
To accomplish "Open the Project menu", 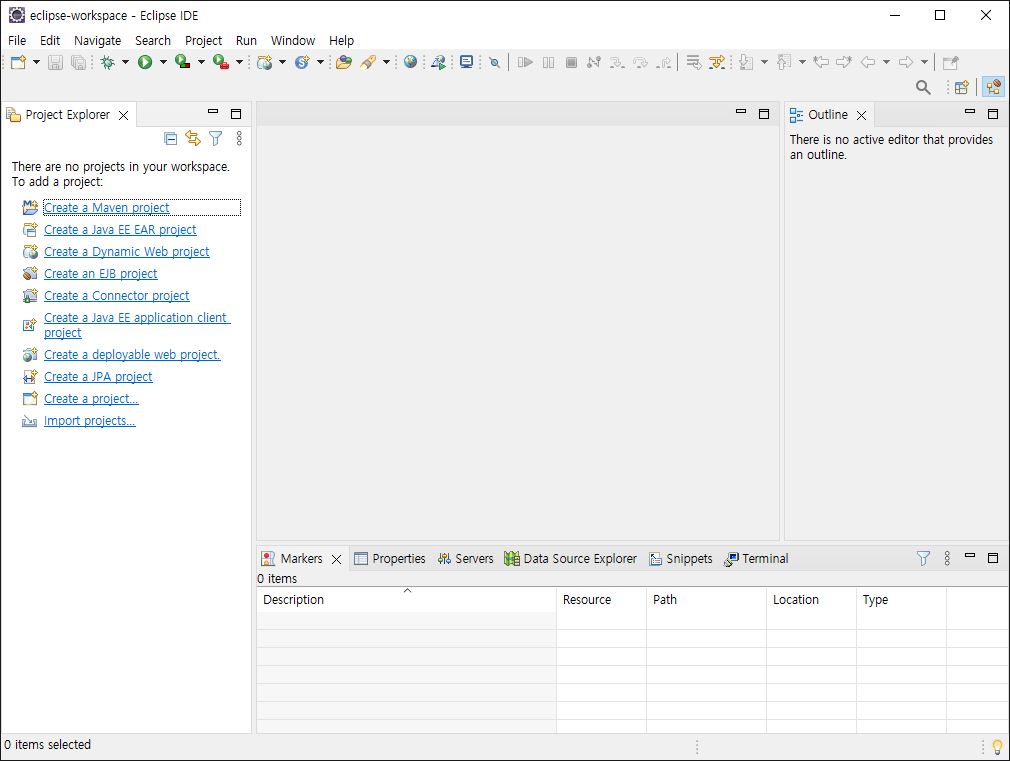I will [x=204, y=41].
